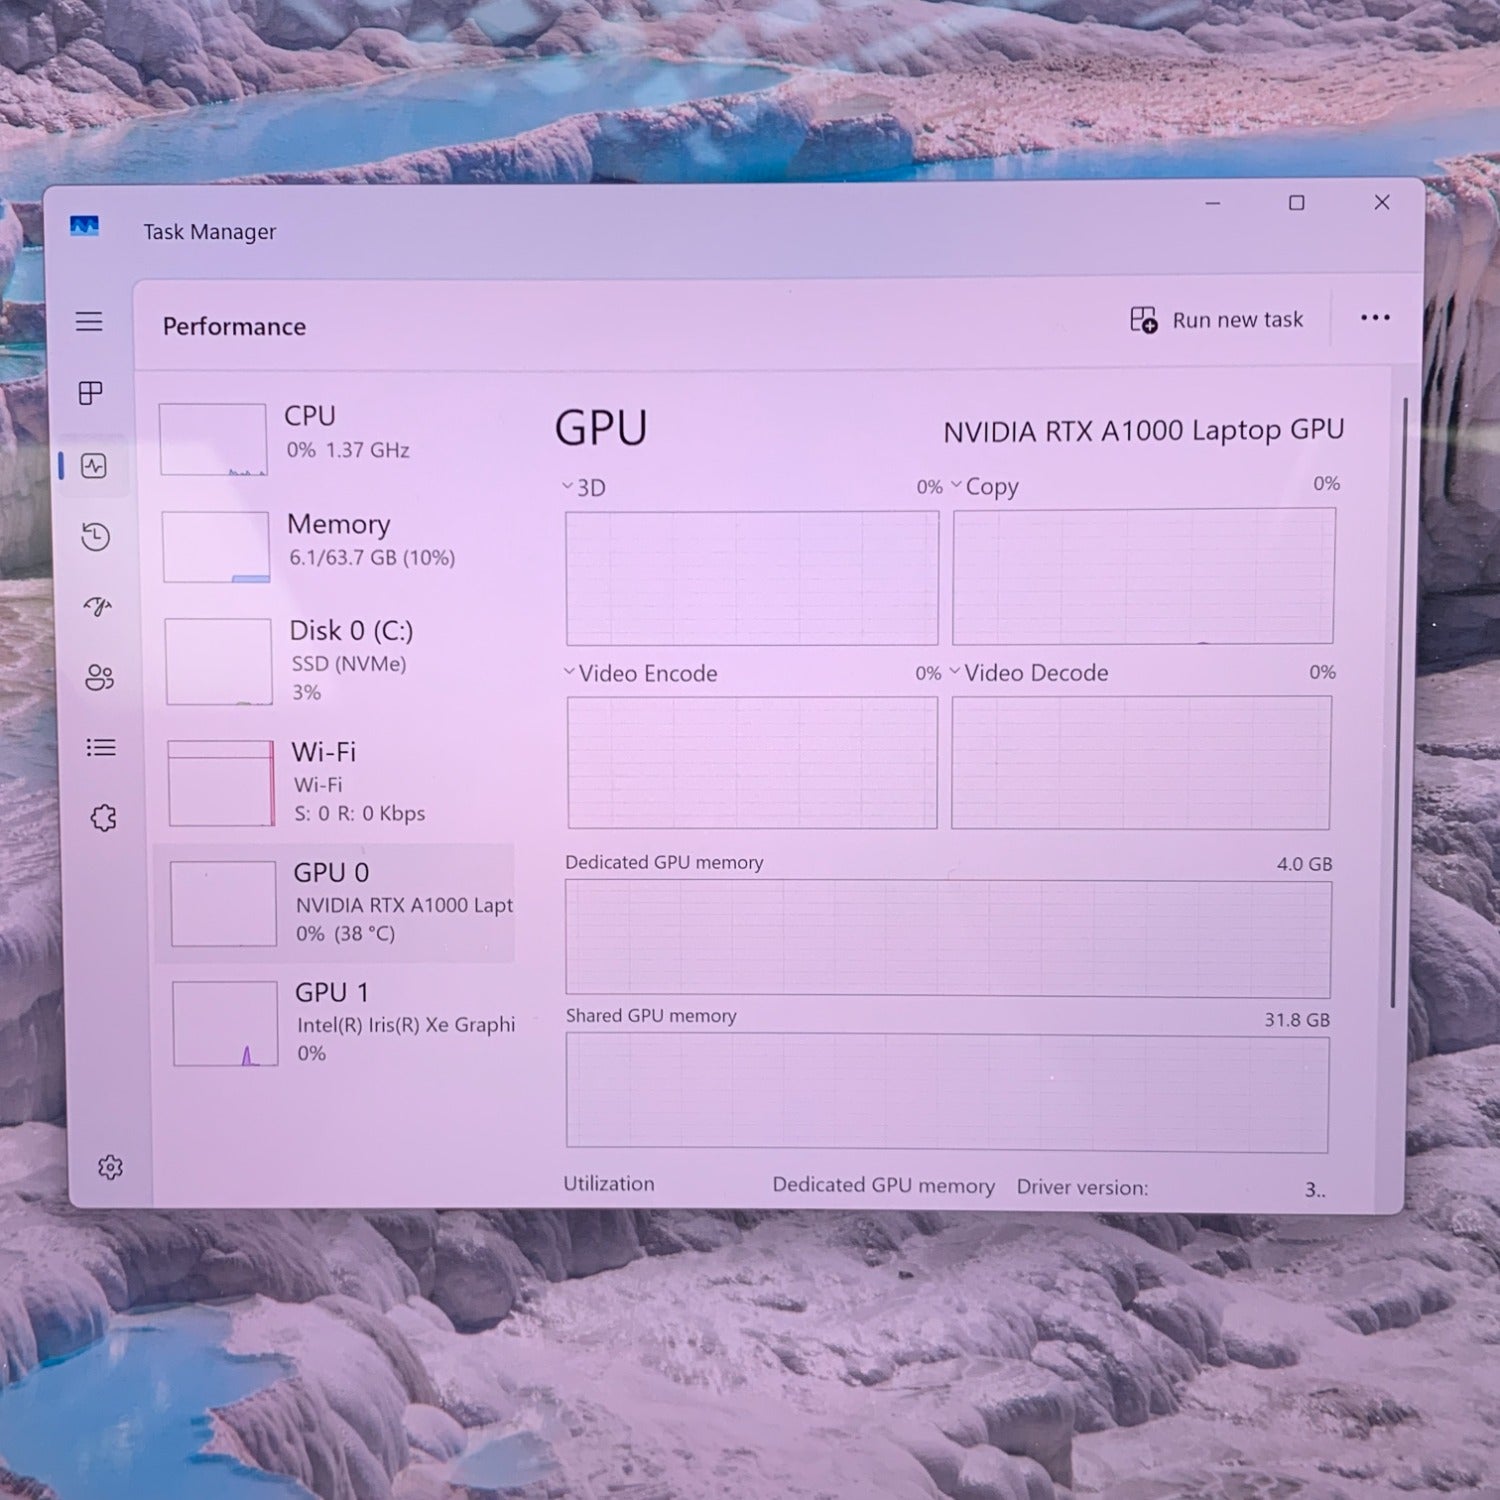The image size is (1500, 1500).
Task: Open the three-dot more options menu
Action: click(1375, 318)
